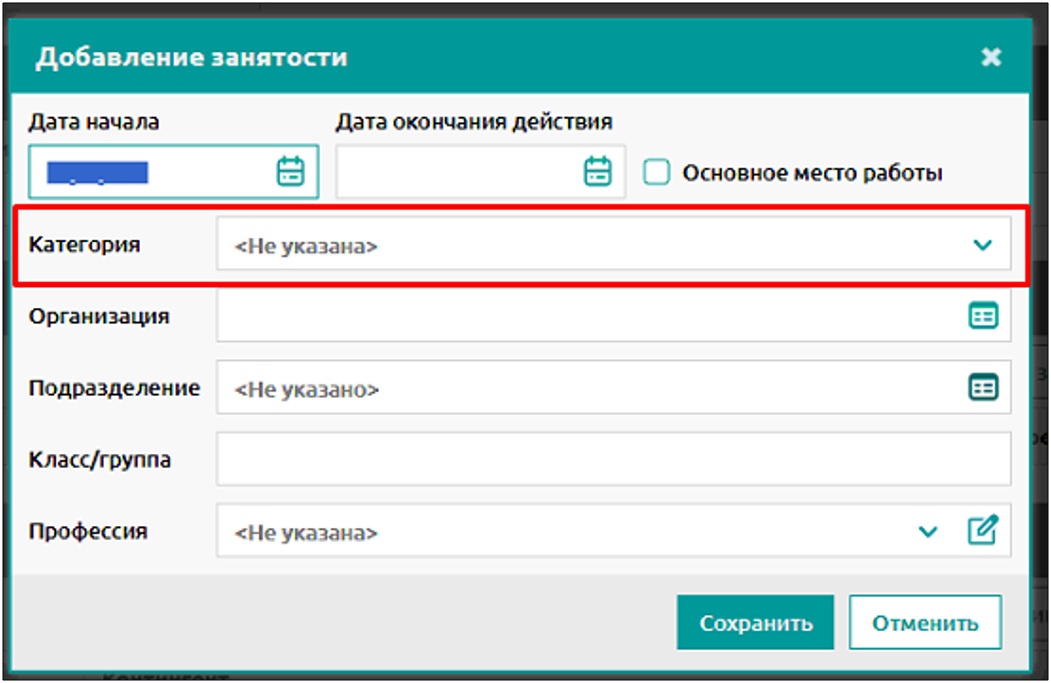The width and height of the screenshot is (1051, 683).
Task: Expand the Категория dropdown chevron
Action: [x=983, y=245]
